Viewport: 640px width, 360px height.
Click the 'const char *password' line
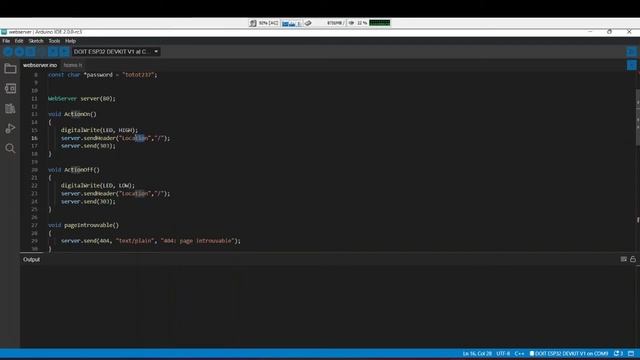(x=102, y=75)
